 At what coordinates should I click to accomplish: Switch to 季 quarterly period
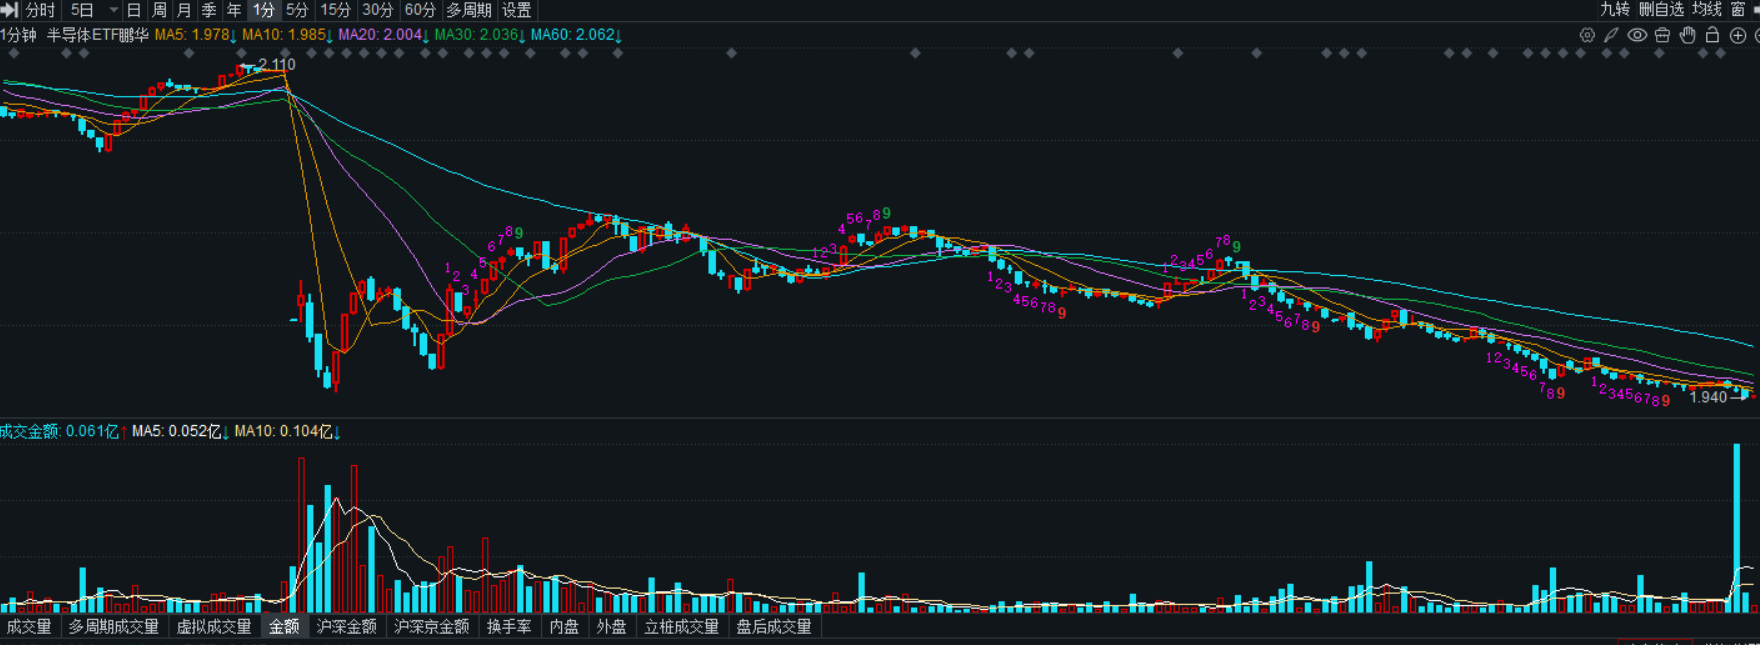click(x=209, y=10)
